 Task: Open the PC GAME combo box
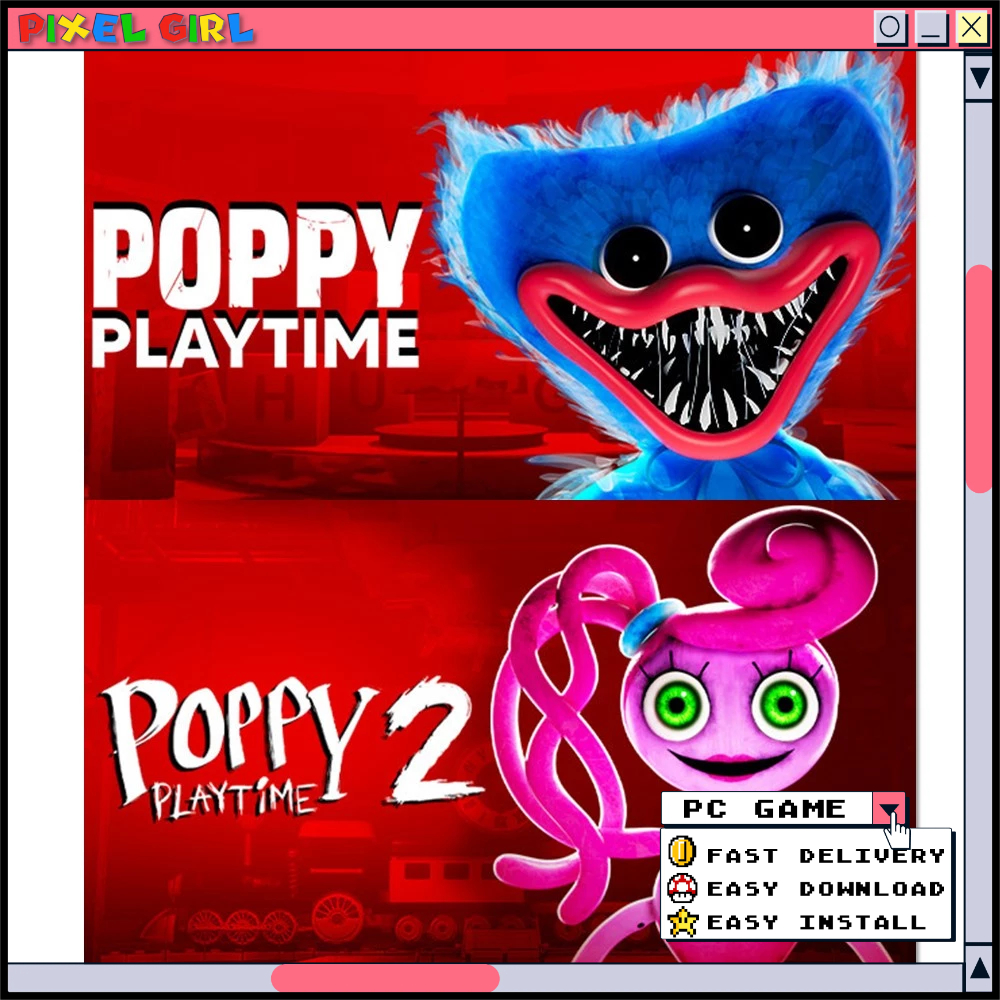tap(767, 808)
